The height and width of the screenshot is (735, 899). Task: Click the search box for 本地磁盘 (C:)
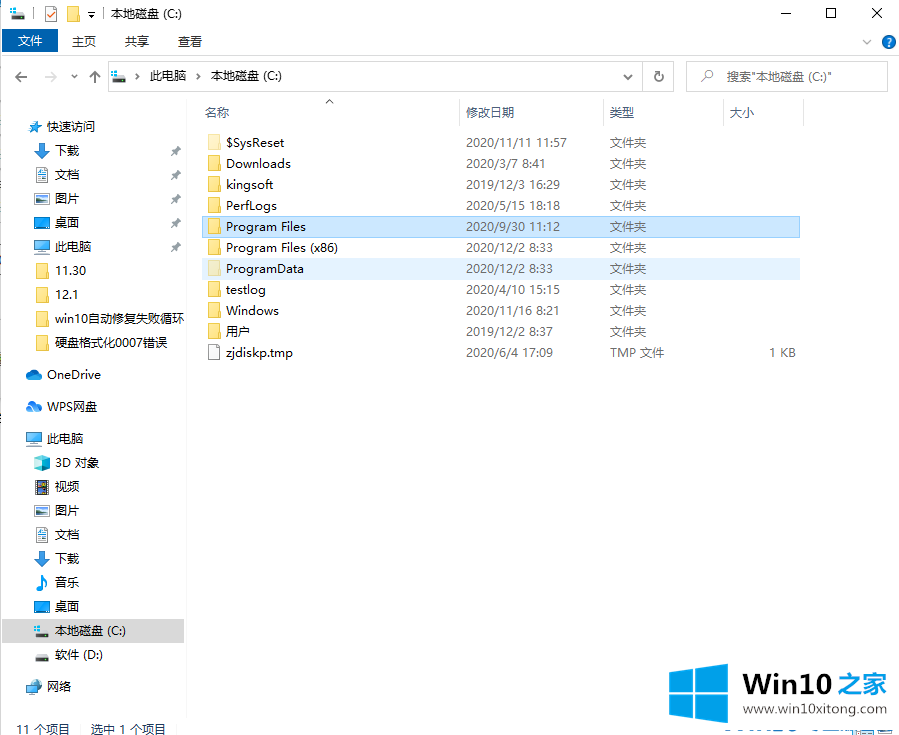(787, 76)
